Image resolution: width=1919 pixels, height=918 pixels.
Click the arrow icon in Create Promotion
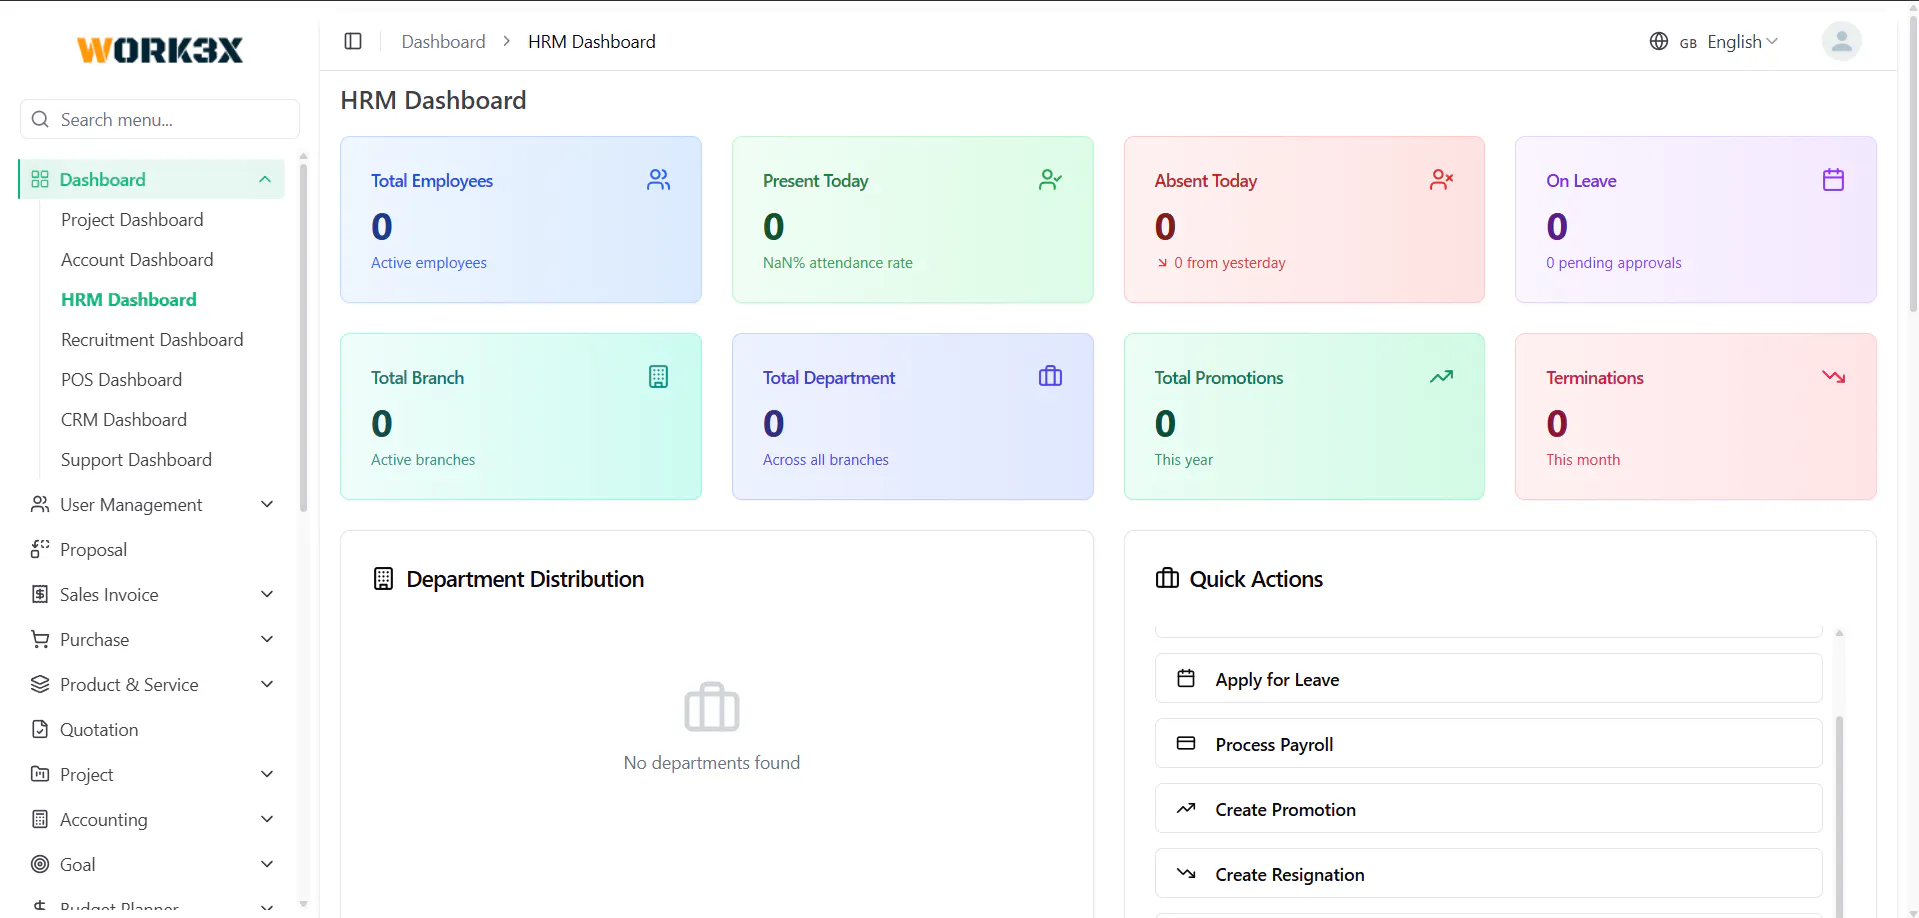[x=1186, y=808]
